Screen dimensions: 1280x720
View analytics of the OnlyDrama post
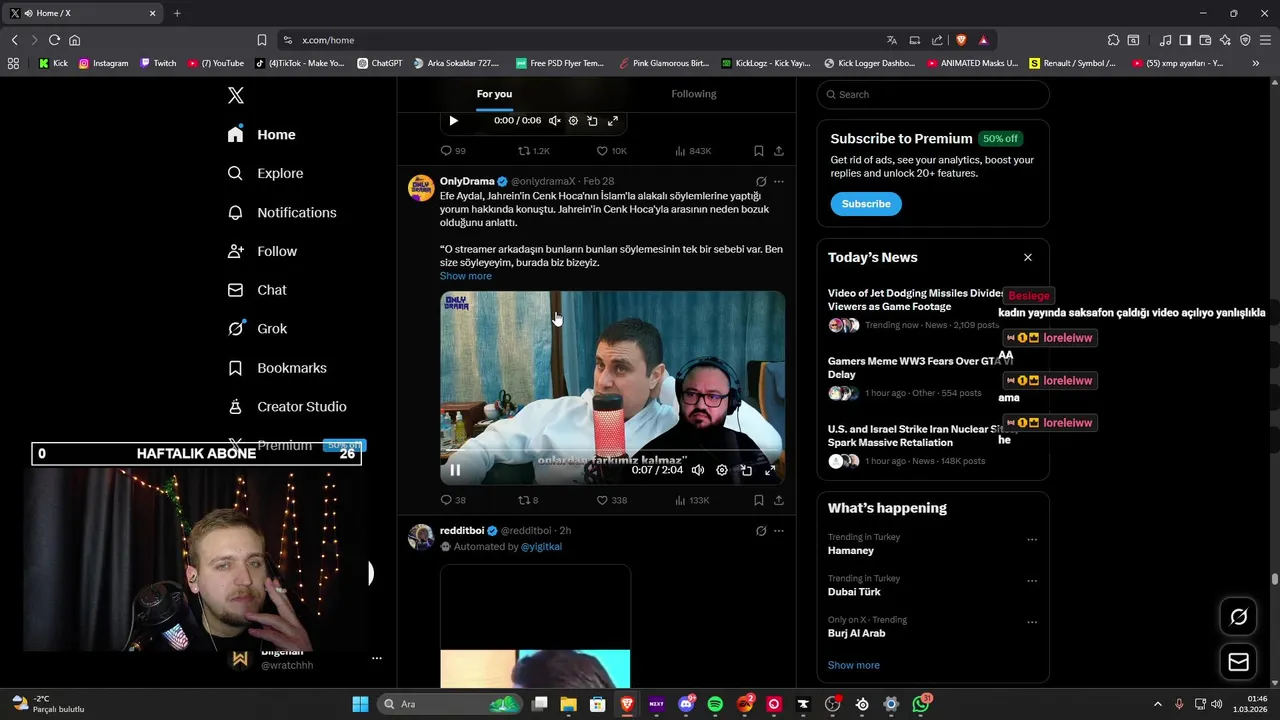tap(692, 500)
